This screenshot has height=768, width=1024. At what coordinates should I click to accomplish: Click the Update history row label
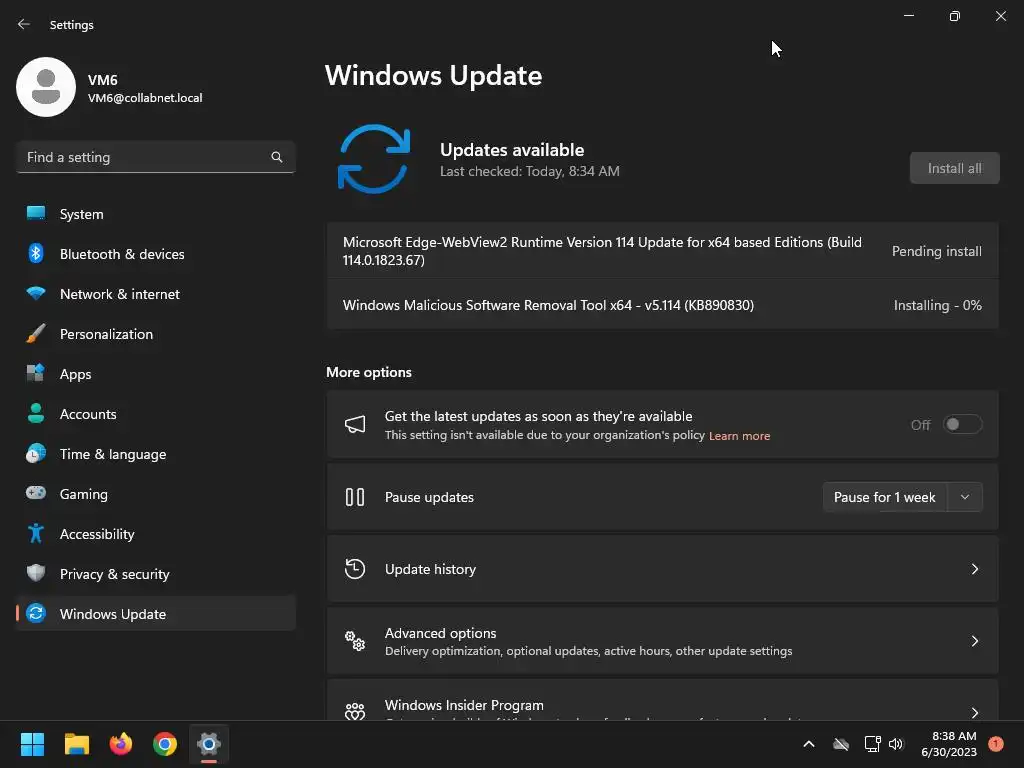[430, 569]
